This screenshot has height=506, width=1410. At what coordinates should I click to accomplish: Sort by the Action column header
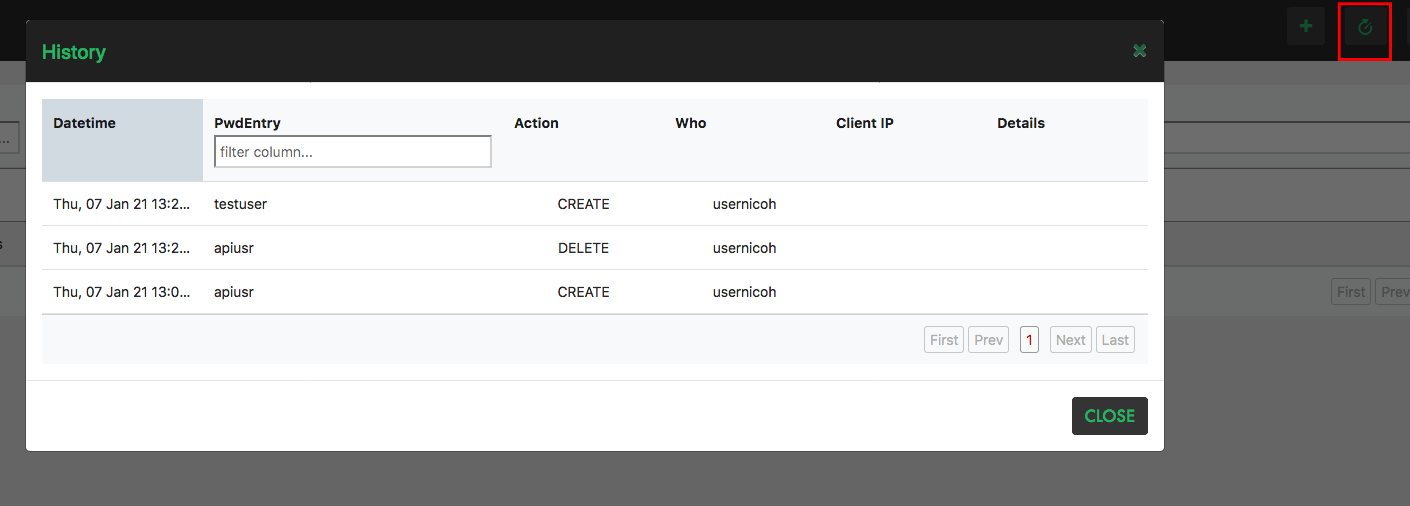pos(536,123)
